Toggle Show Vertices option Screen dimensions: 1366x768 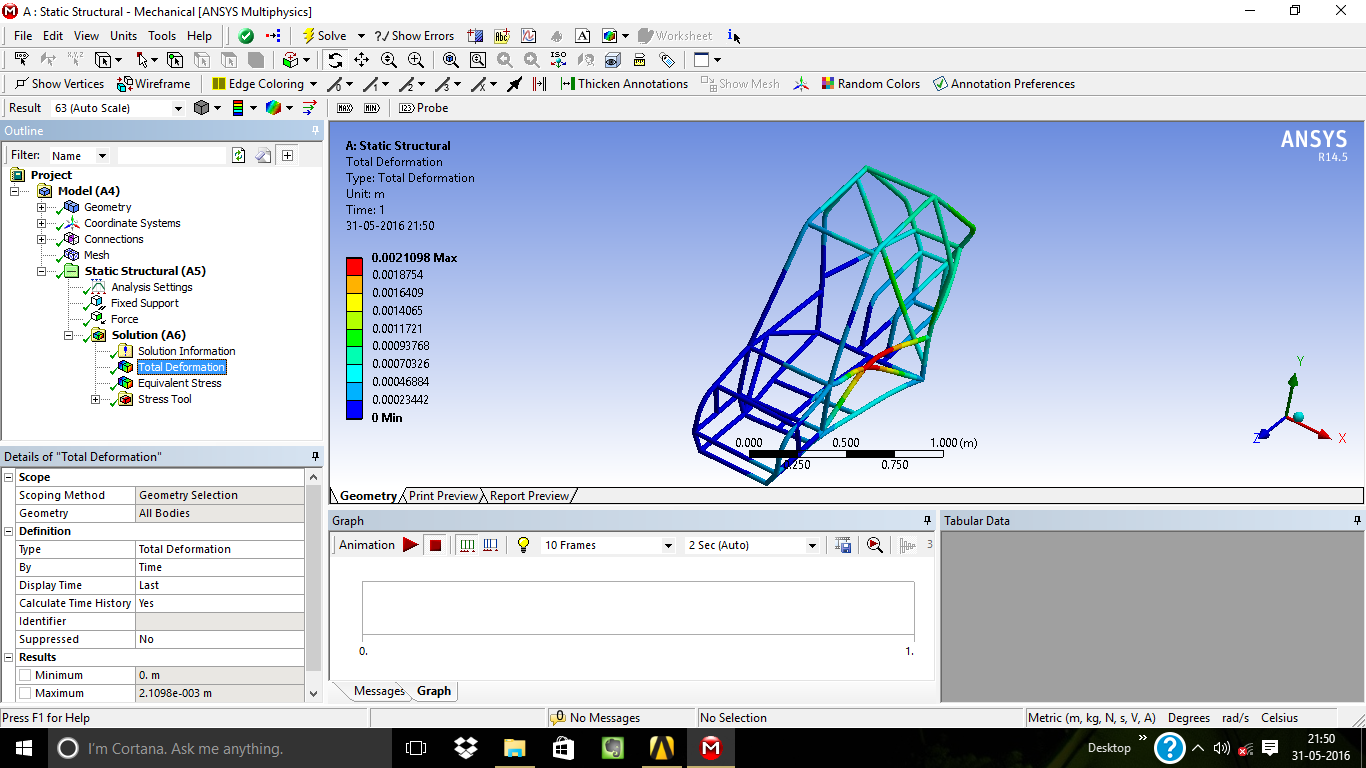coord(59,84)
